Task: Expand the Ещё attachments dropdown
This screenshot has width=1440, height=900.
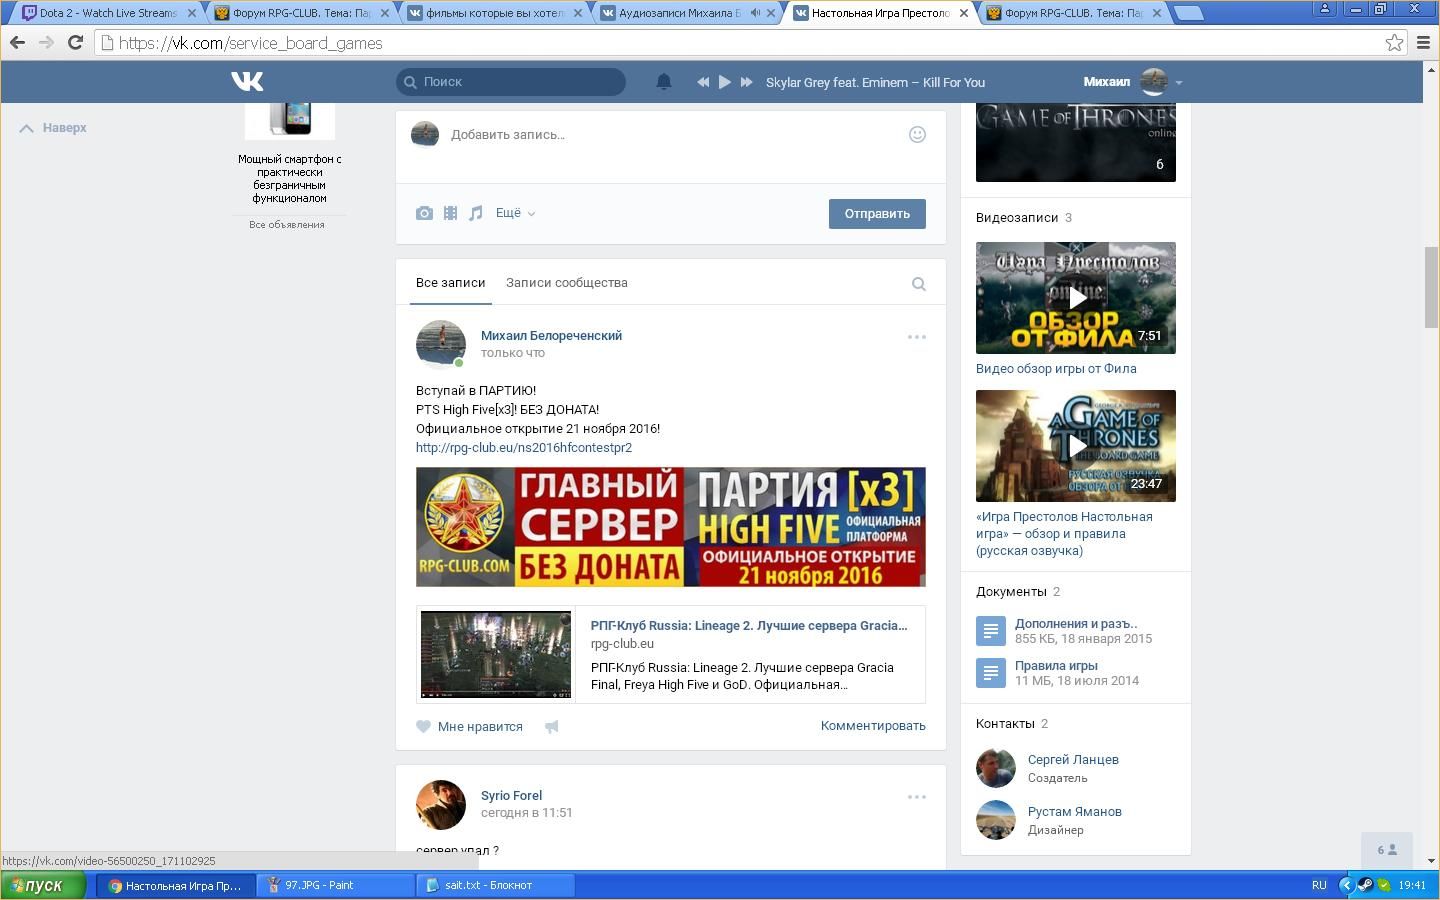Action: [x=515, y=213]
